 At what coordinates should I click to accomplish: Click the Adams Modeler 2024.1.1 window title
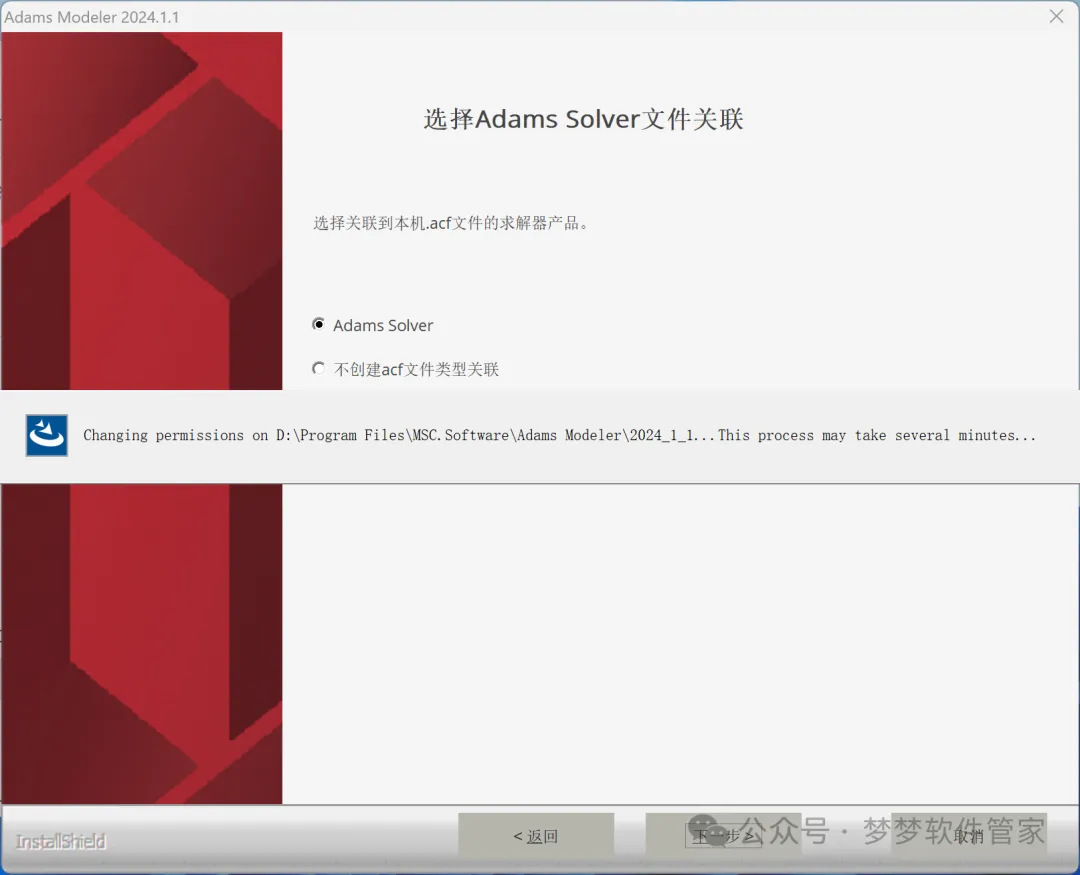click(x=92, y=17)
